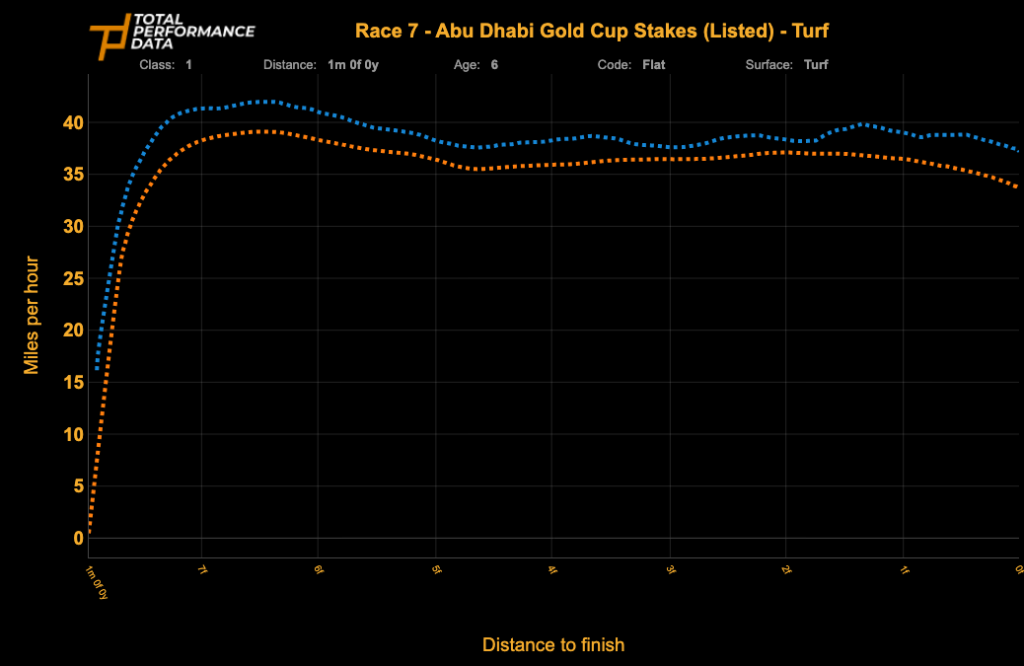
Task: Click the 7f marker on the distance axis
Action: (x=201, y=569)
